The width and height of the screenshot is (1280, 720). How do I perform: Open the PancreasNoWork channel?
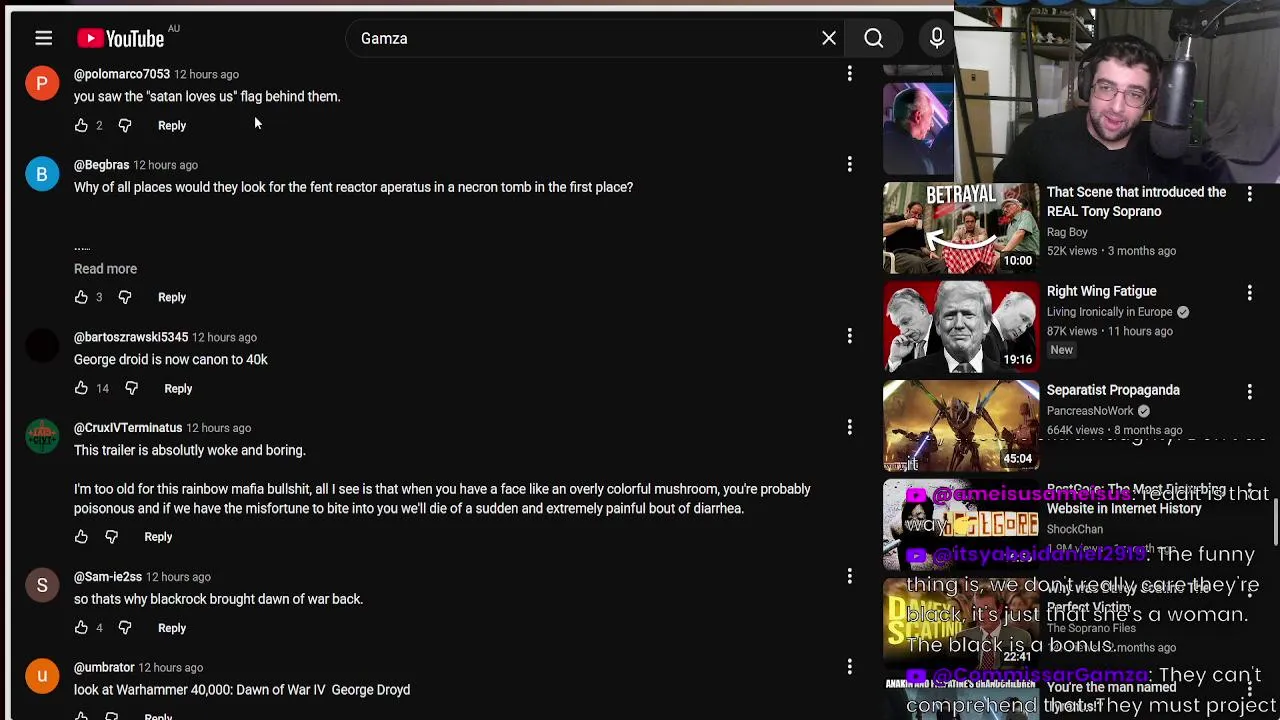click(x=1090, y=411)
